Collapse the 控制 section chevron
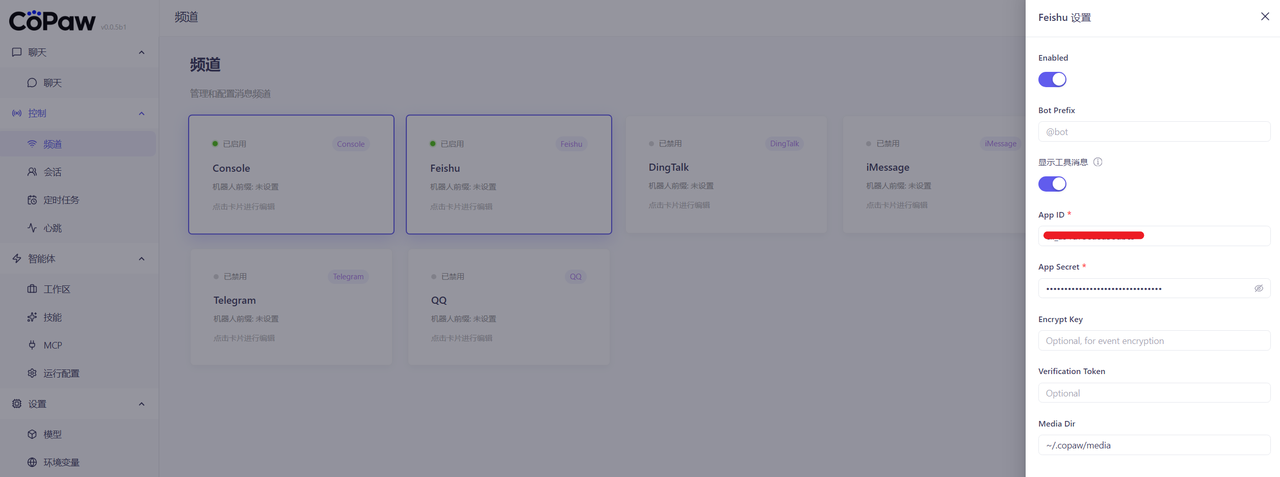 tap(141, 113)
